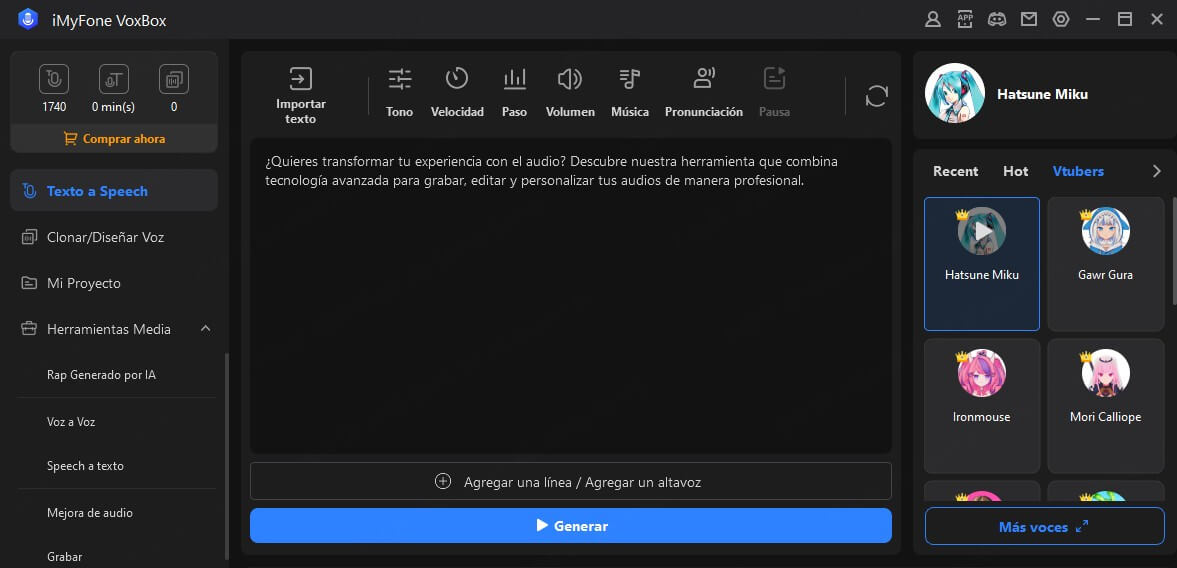Import text with Importar texto
Screen dimensions: 1177x568
(x=301, y=95)
